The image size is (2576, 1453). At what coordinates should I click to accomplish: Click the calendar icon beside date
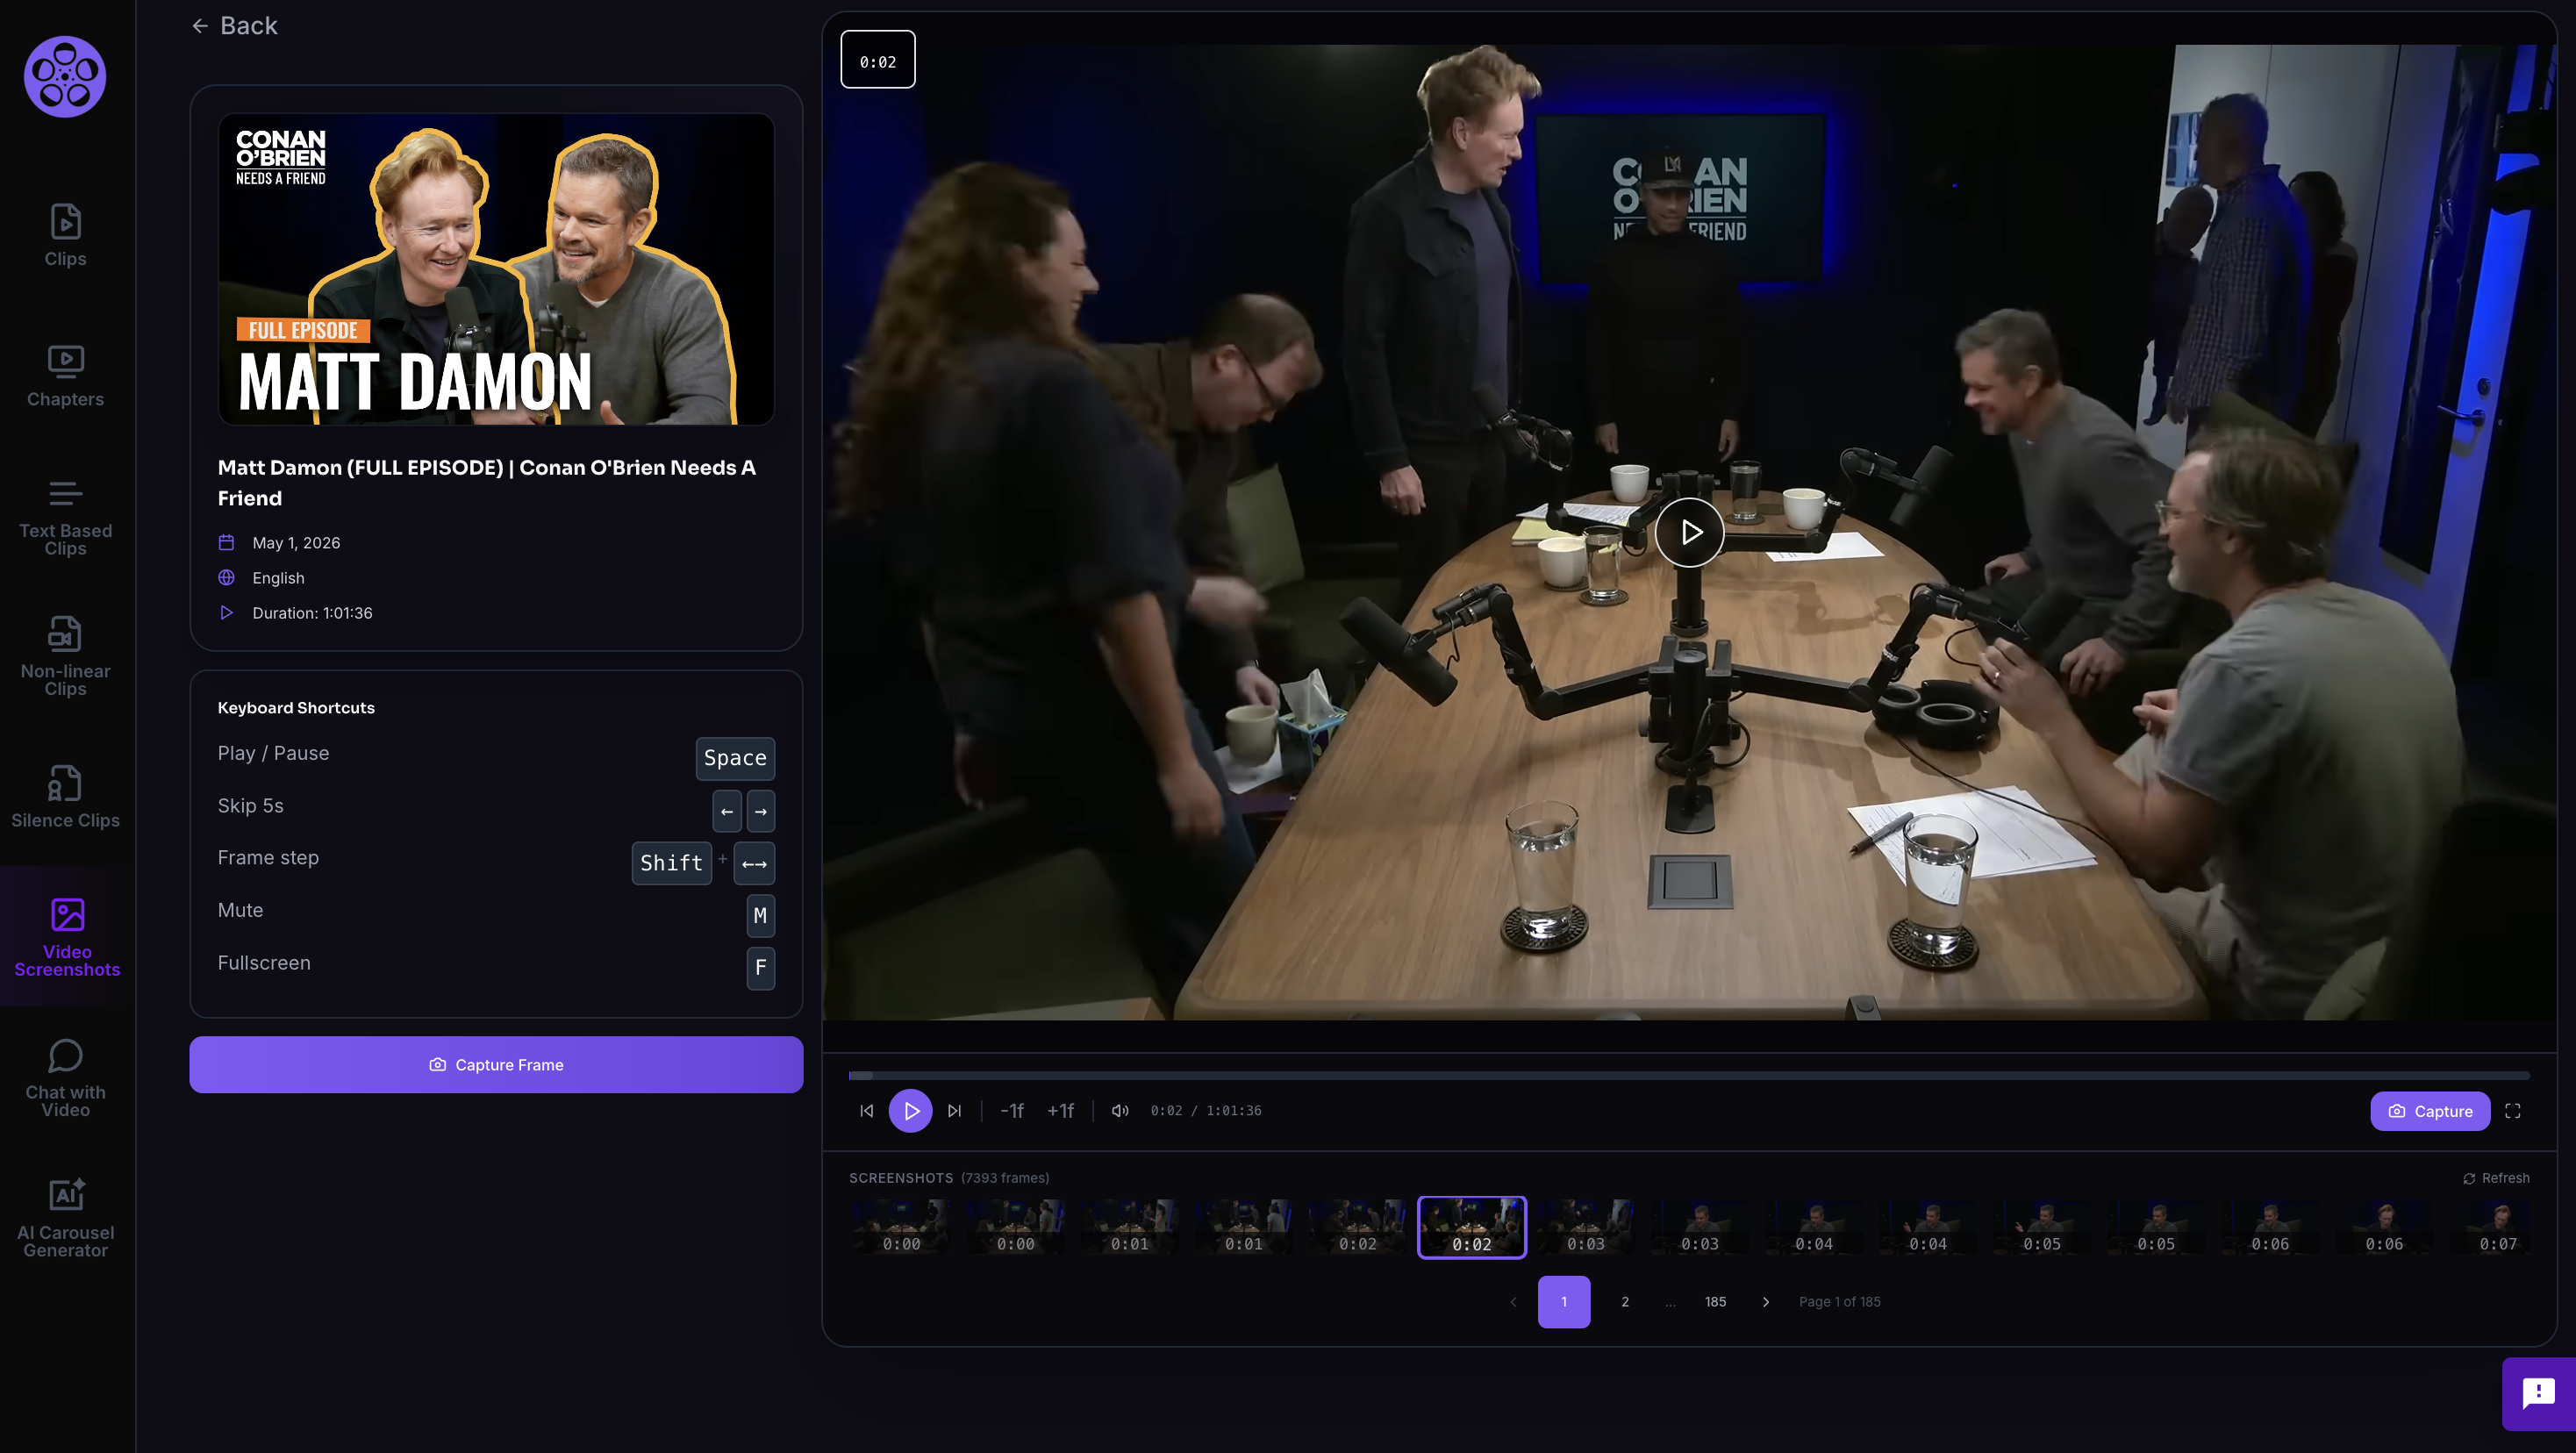[226, 542]
